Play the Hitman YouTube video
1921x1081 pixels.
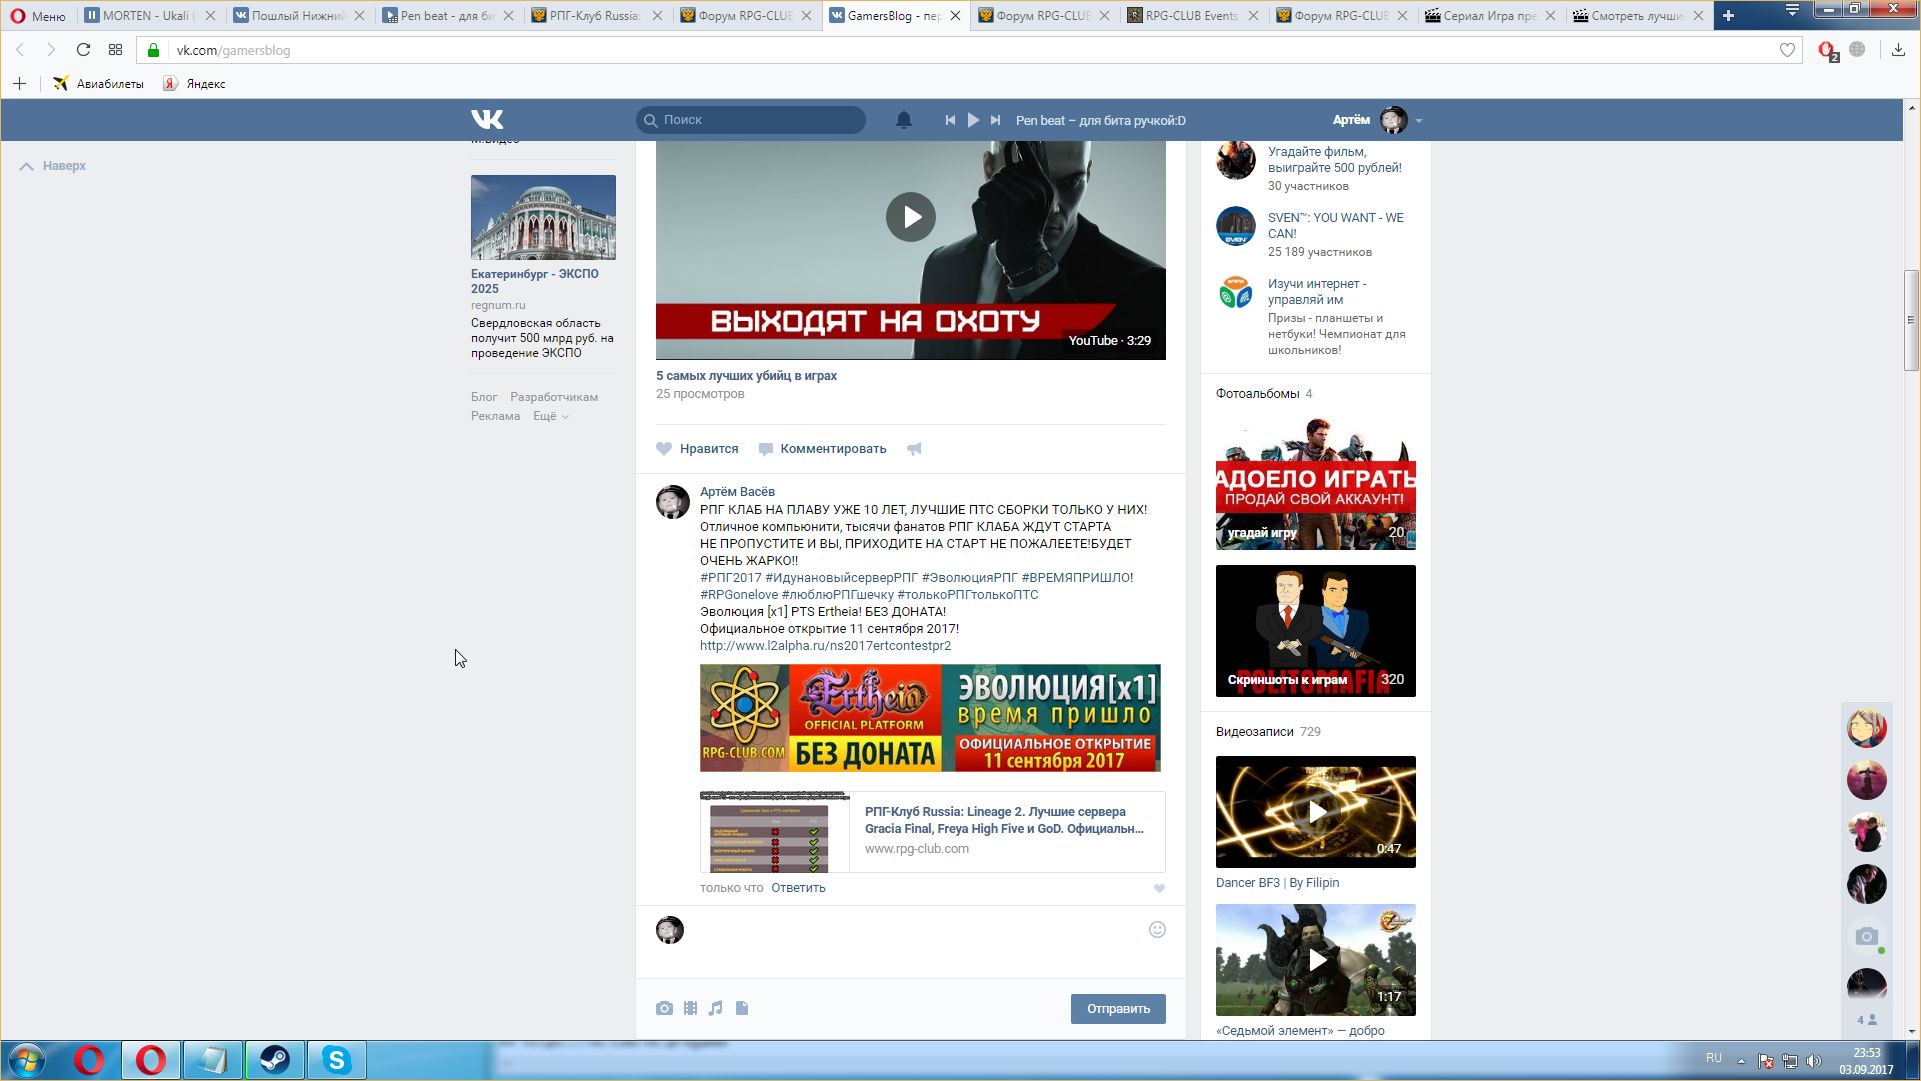click(x=911, y=216)
